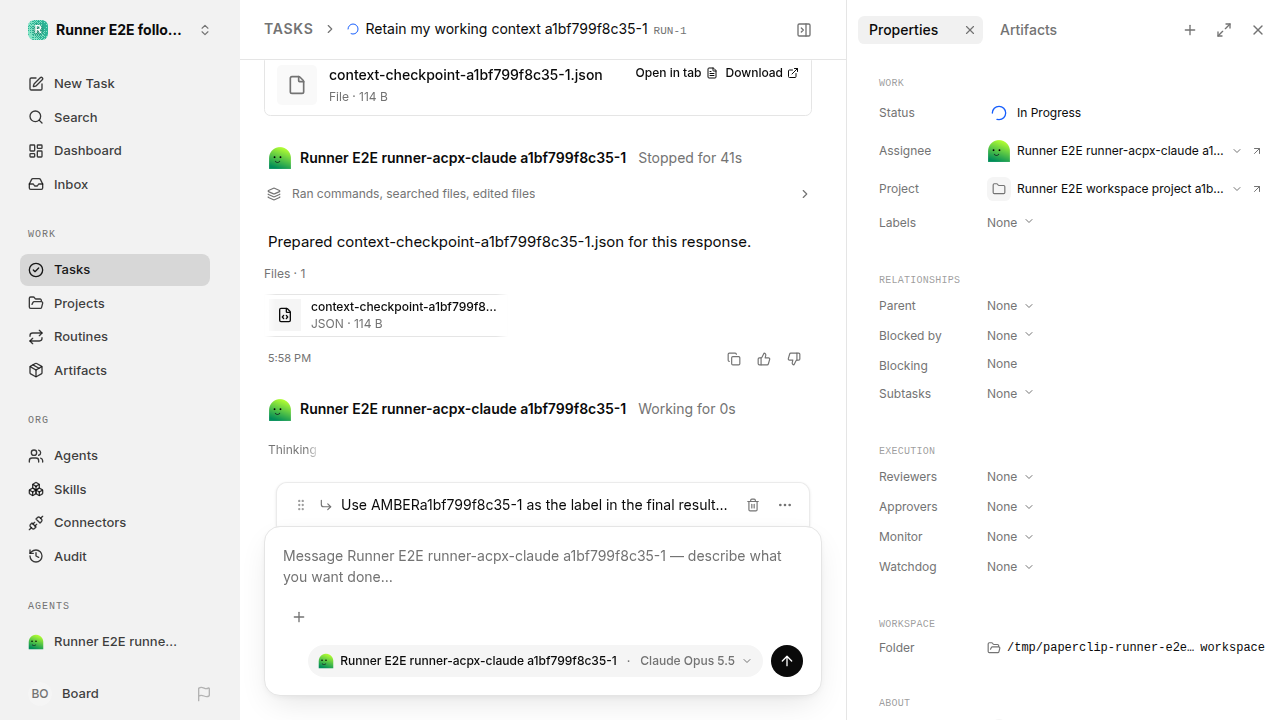Click the flag icon beside Board
Screen dimensions: 1280x720
click(204, 694)
